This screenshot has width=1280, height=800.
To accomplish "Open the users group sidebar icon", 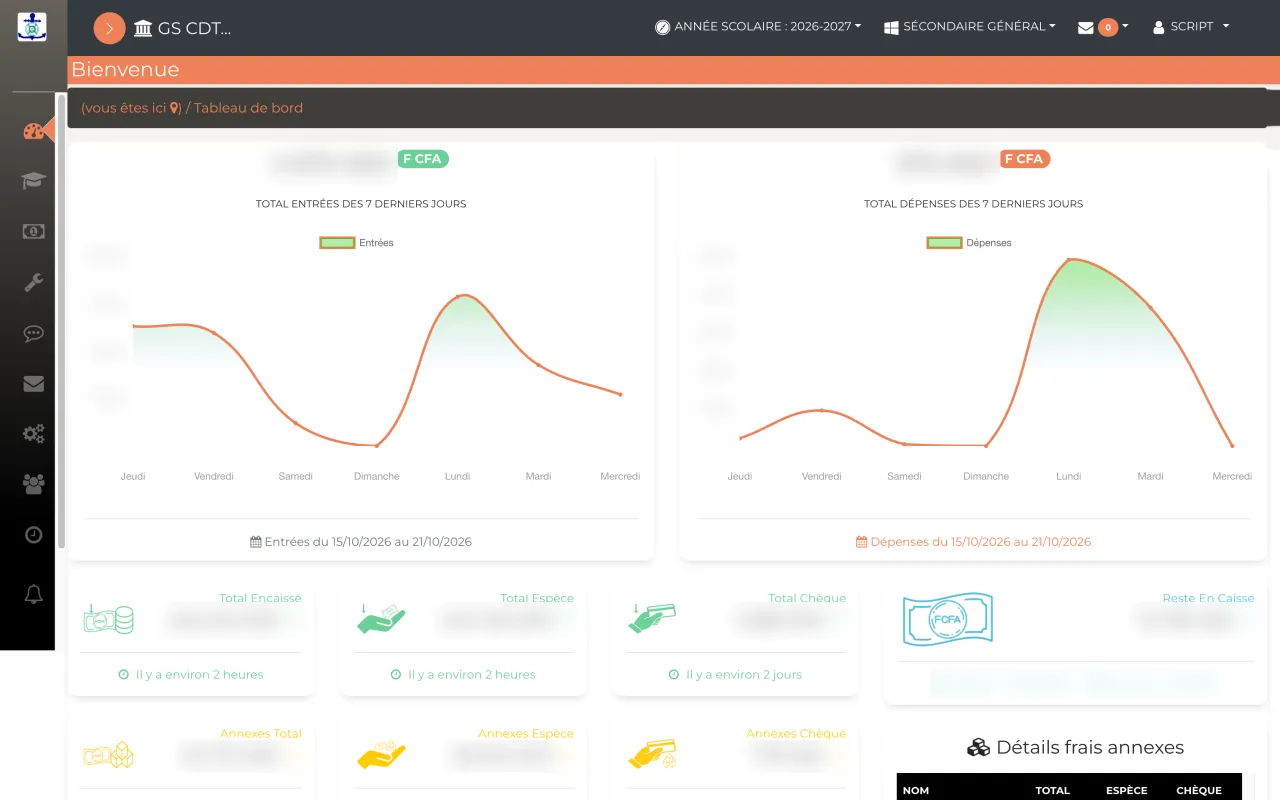I will pos(33,484).
